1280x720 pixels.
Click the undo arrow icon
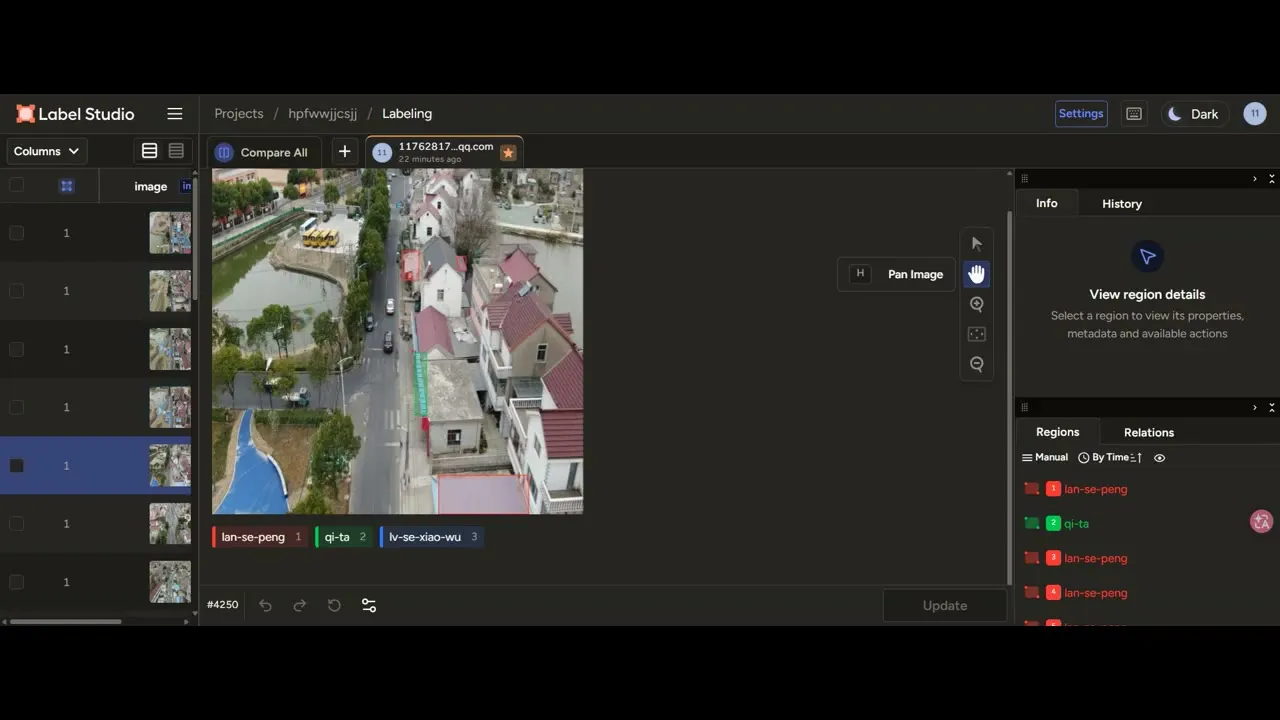[x=265, y=605]
